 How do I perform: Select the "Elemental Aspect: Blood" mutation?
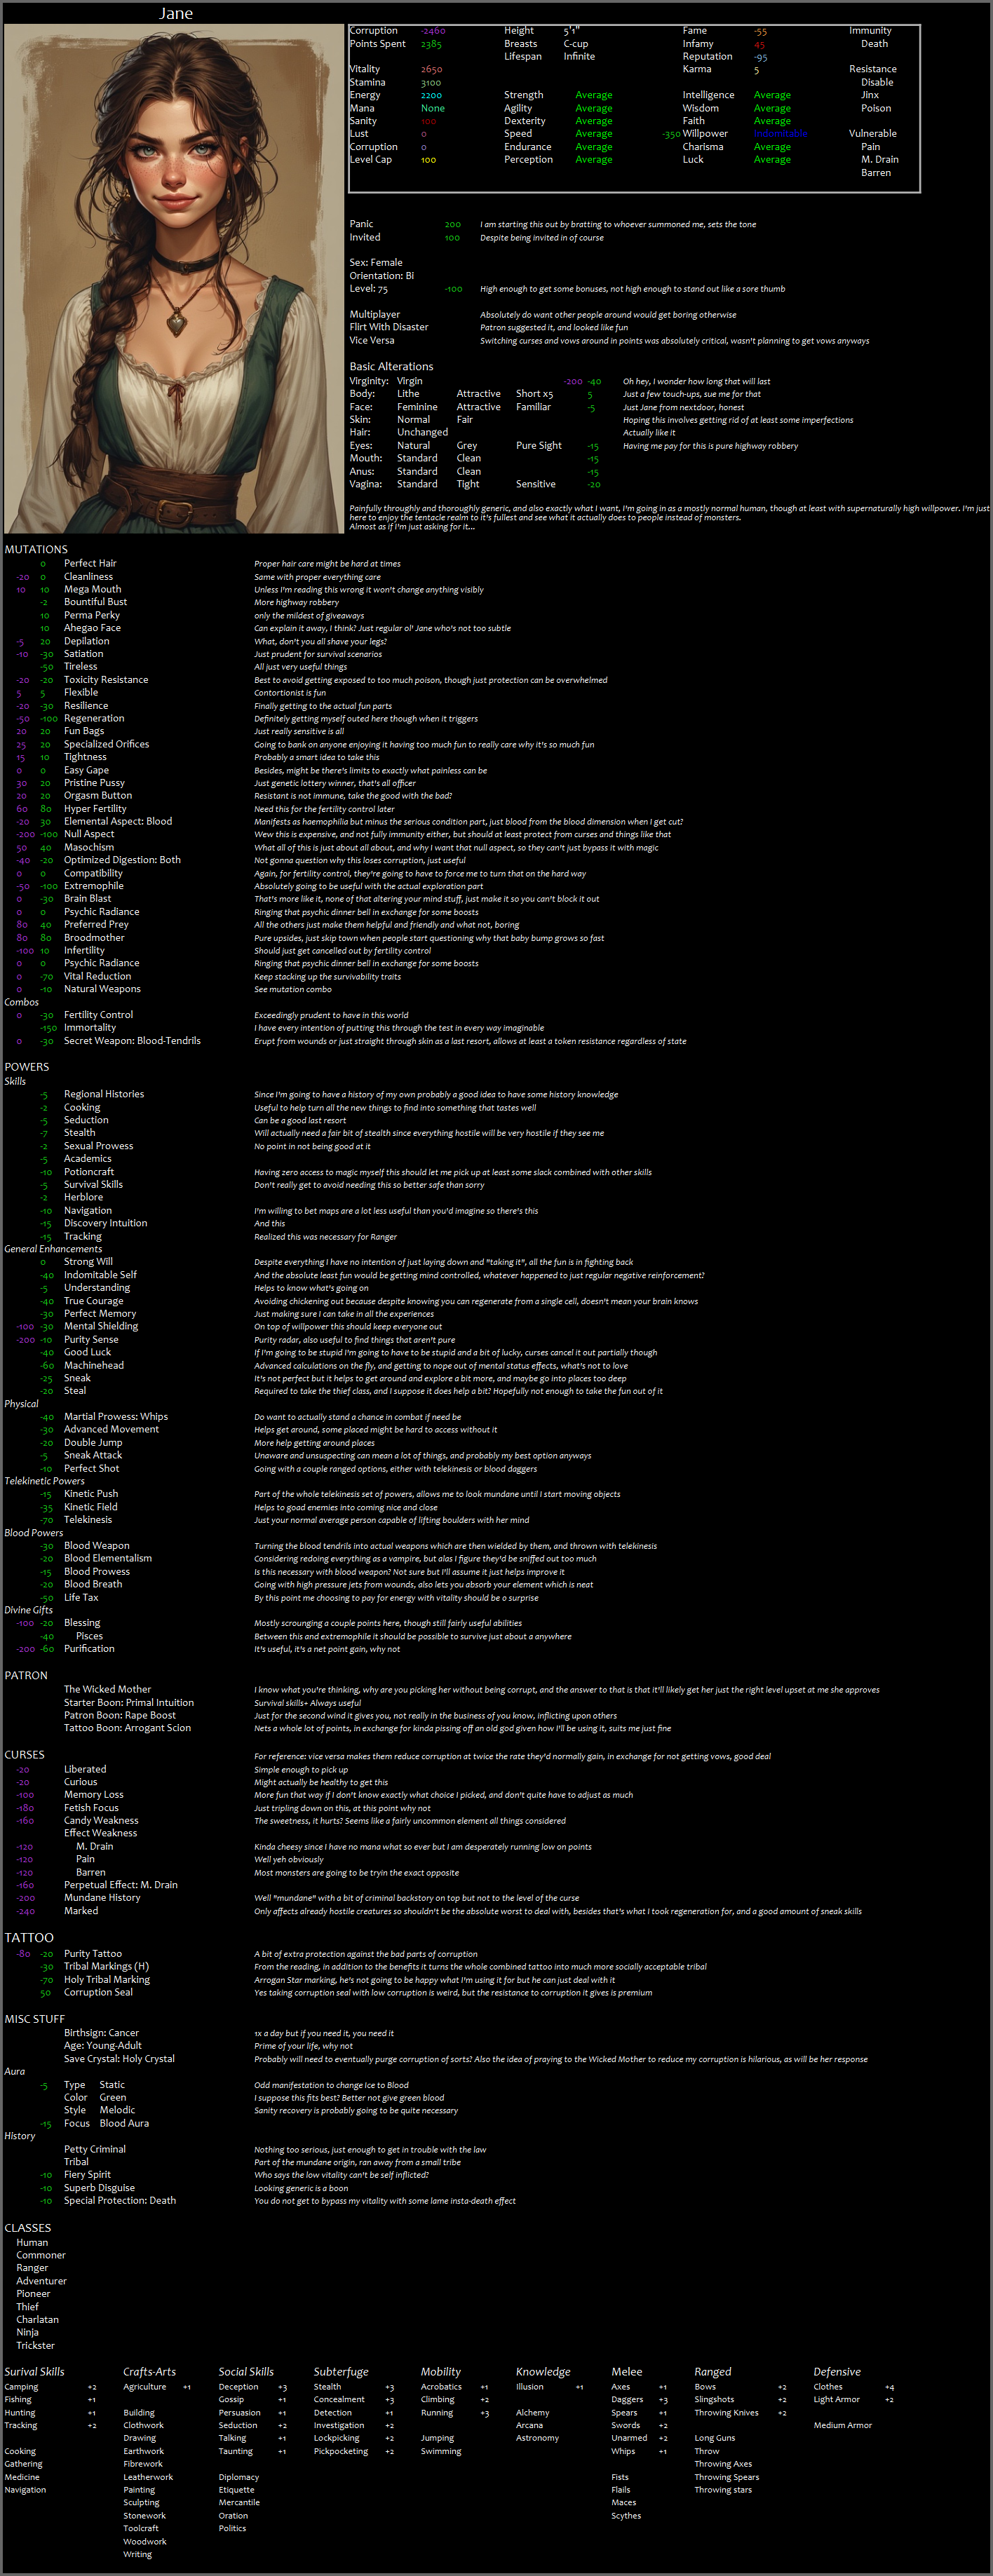coord(118,821)
